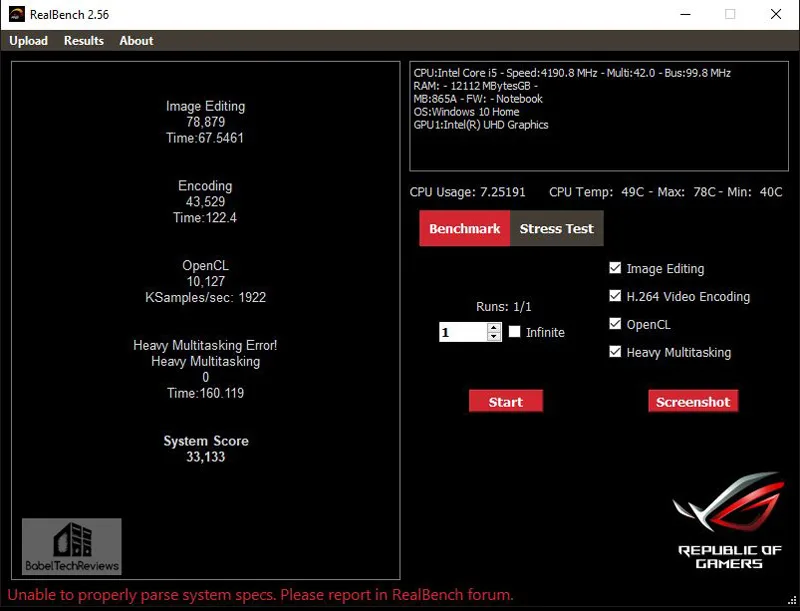Click the Runs: 1/1 label
The height and width of the screenshot is (611, 800).
(x=504, y=307)
